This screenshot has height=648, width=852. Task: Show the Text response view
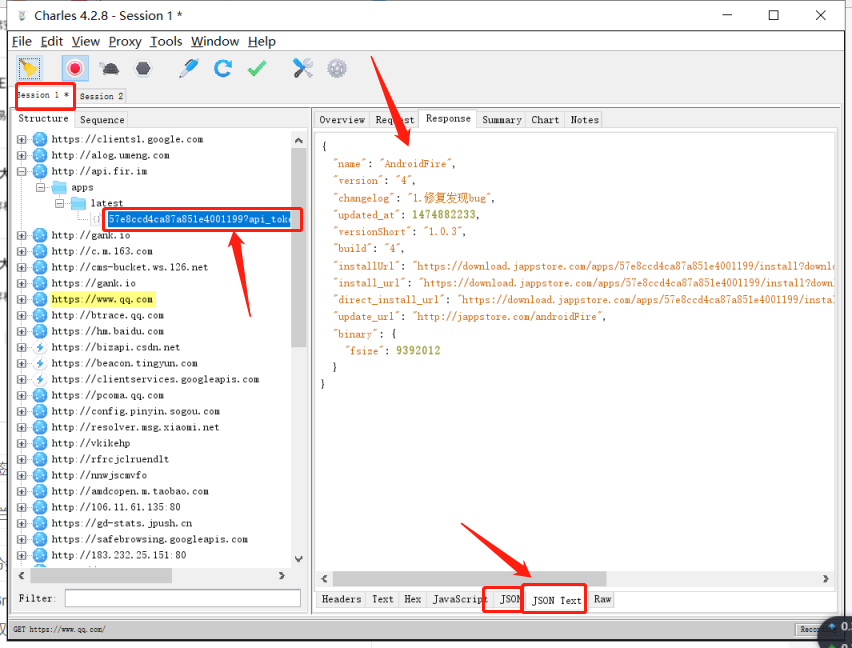[383, 599]
